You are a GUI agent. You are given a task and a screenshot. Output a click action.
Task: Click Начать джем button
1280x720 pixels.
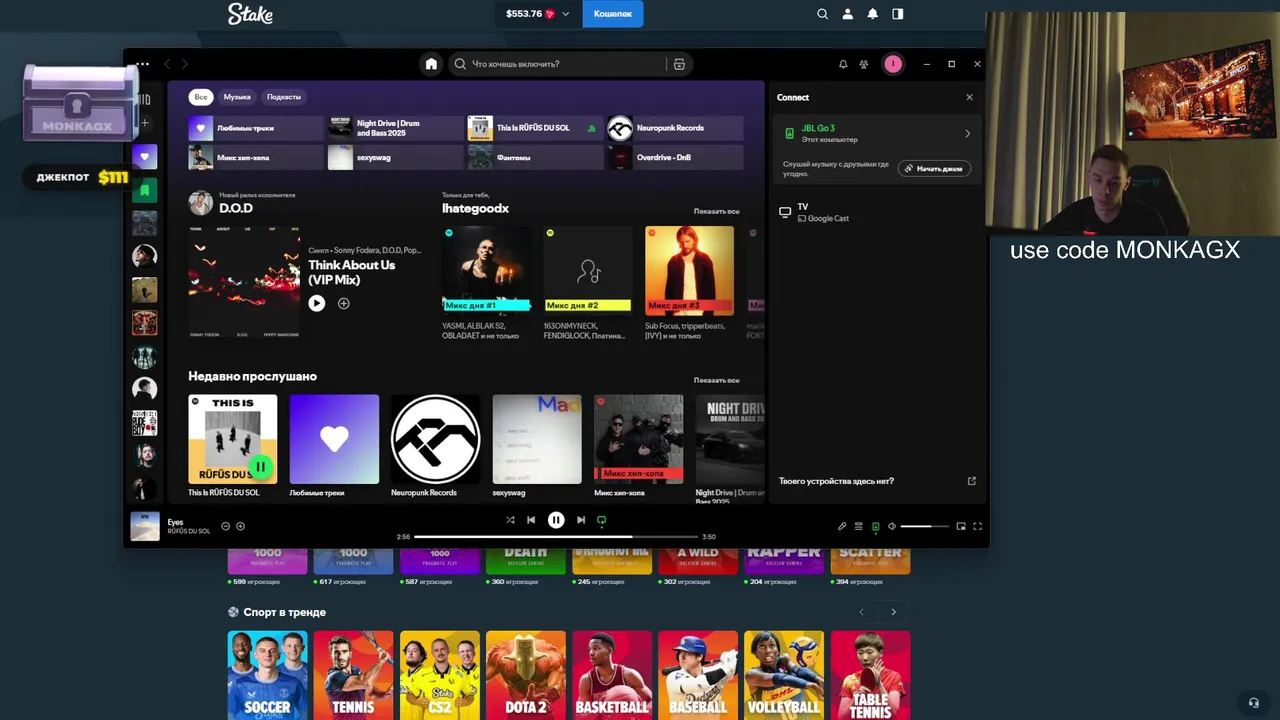pos(934,168)
